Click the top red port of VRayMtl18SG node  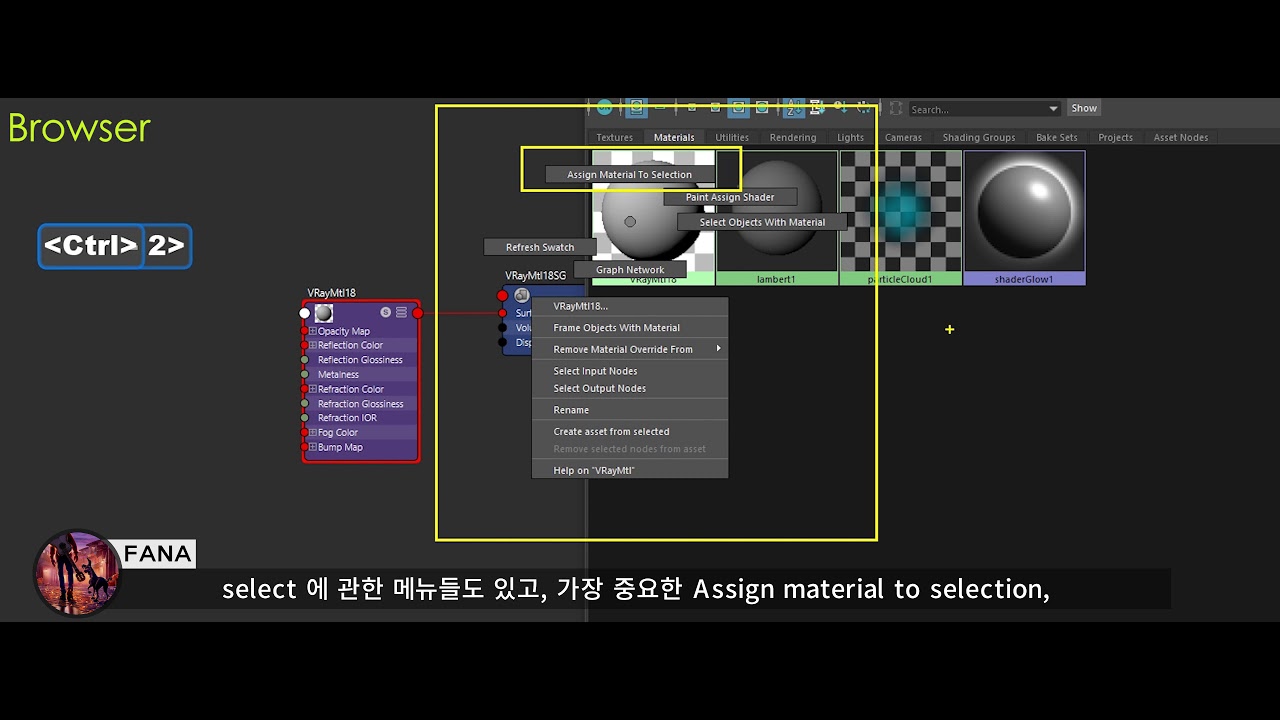(502, 296)
